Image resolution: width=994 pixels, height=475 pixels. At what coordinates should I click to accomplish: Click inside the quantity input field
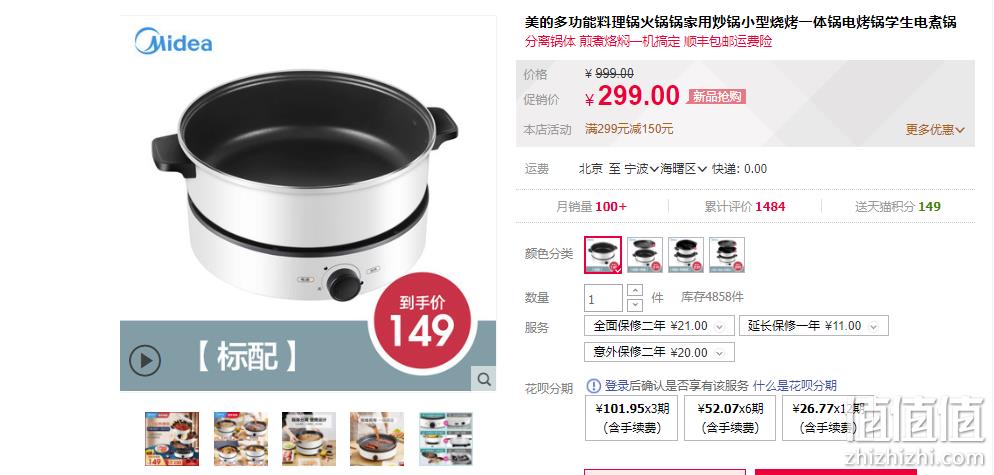603,298
